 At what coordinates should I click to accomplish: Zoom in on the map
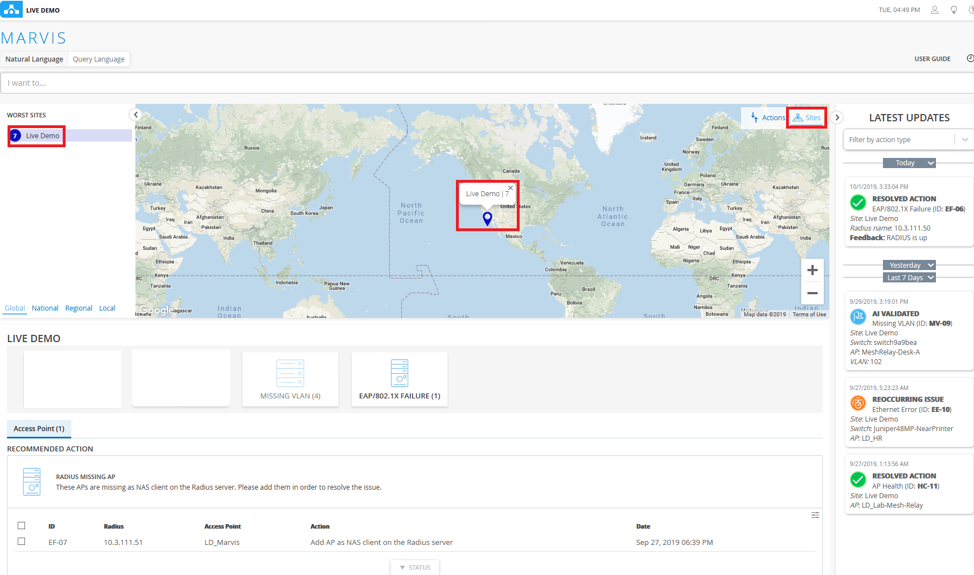point(812,270)
